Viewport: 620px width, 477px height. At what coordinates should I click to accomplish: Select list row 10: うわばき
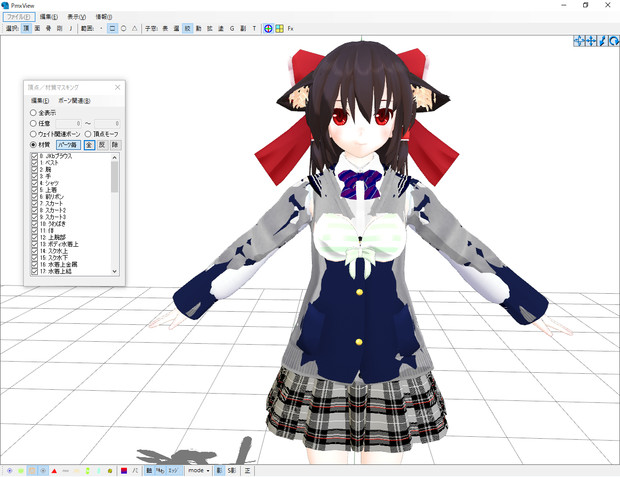click(71, 224)
